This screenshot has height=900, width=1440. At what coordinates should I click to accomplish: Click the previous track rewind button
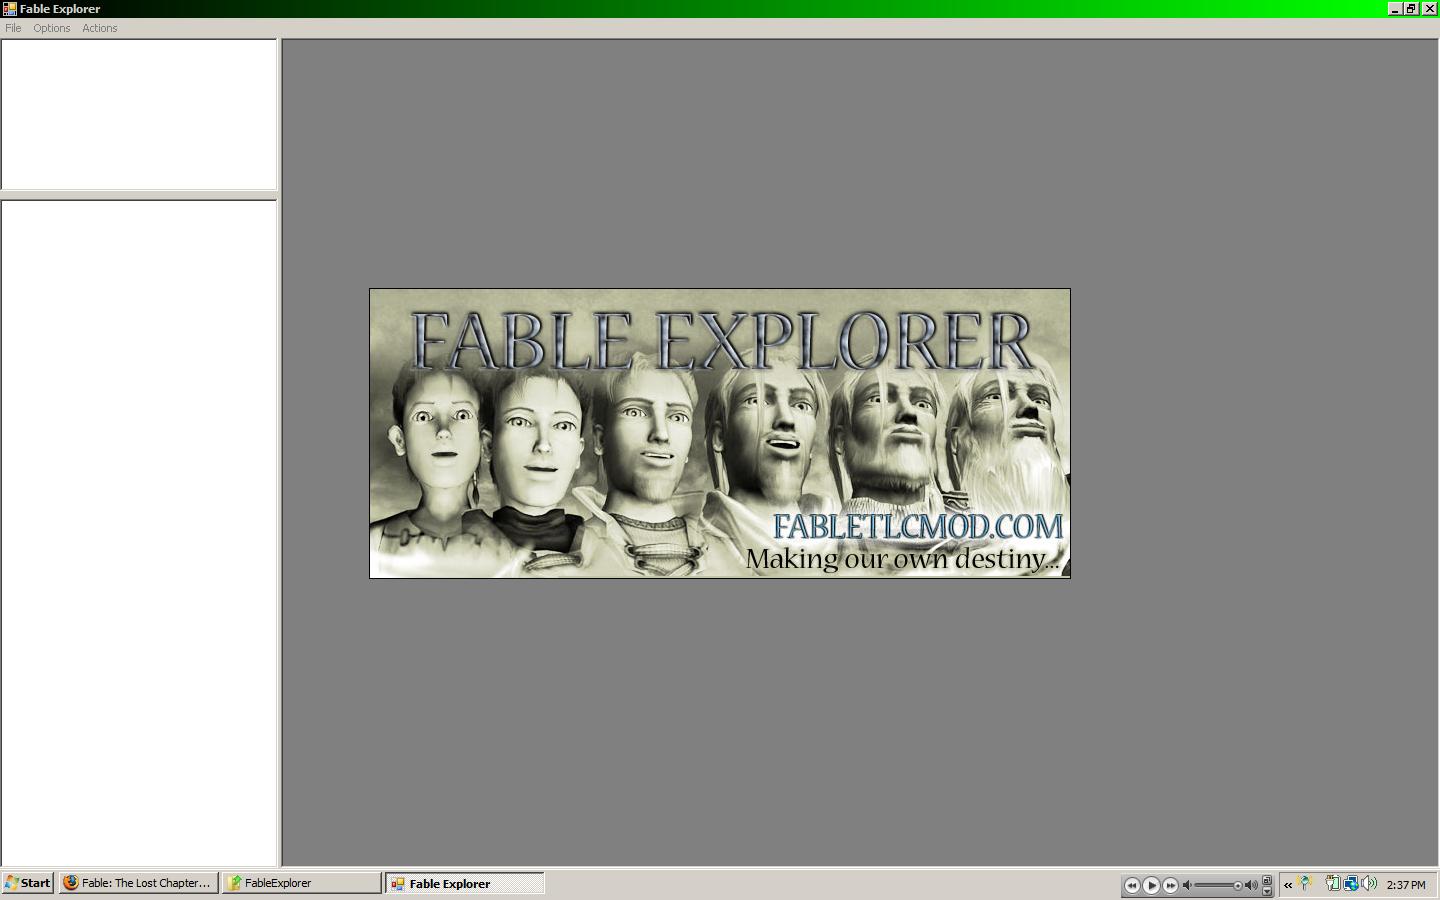(x=1132, y=885)
